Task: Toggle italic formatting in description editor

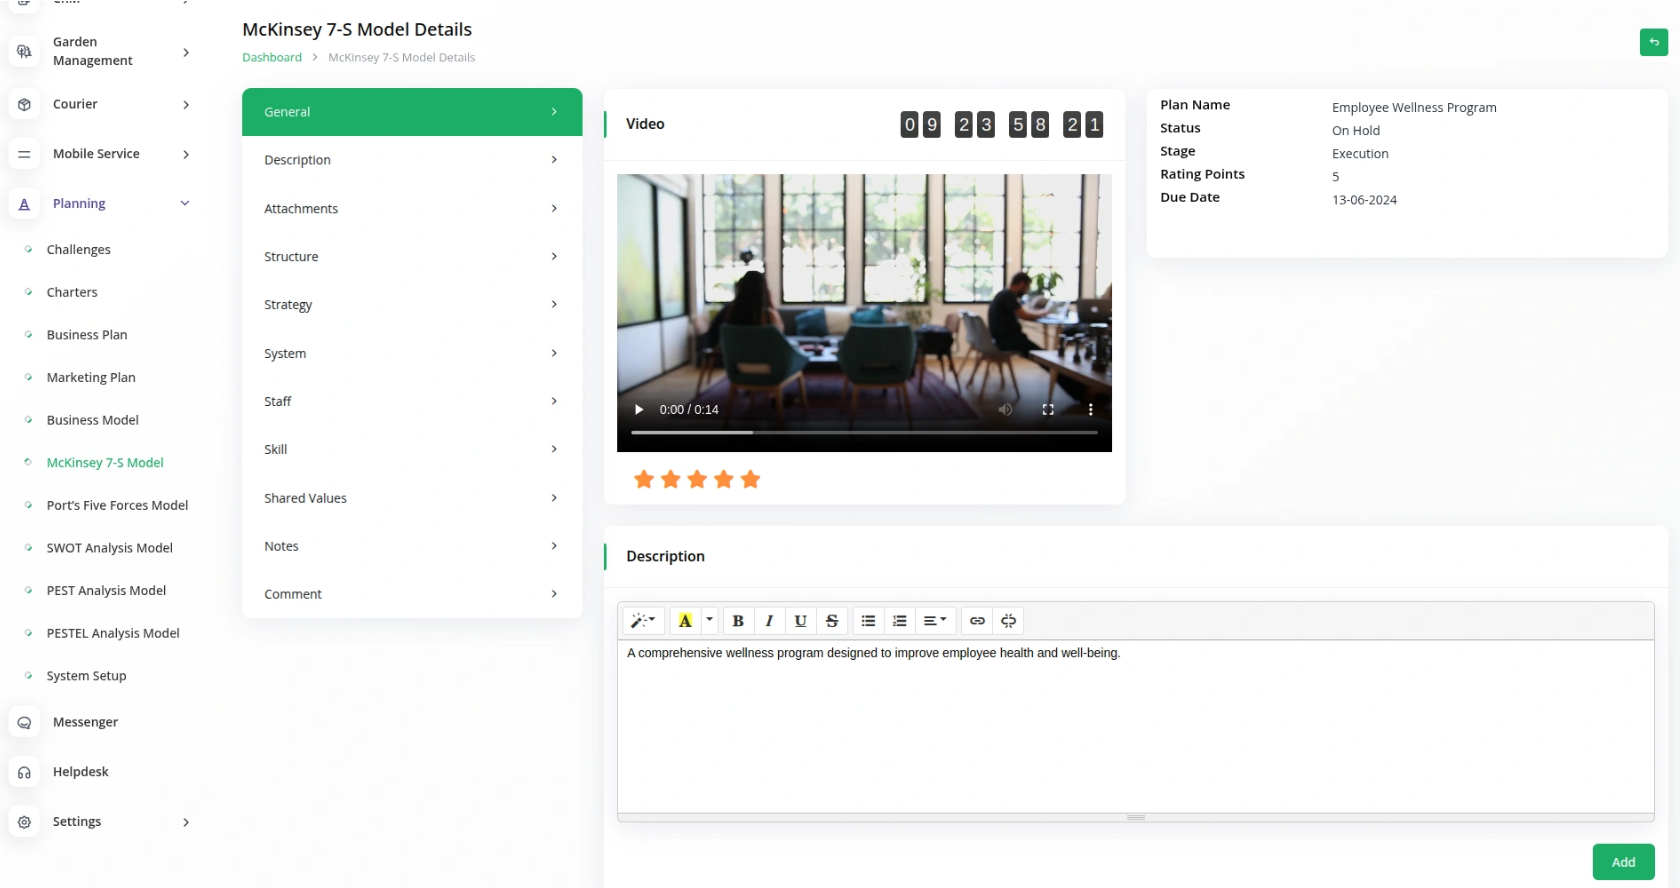Action: pos(769,621)
